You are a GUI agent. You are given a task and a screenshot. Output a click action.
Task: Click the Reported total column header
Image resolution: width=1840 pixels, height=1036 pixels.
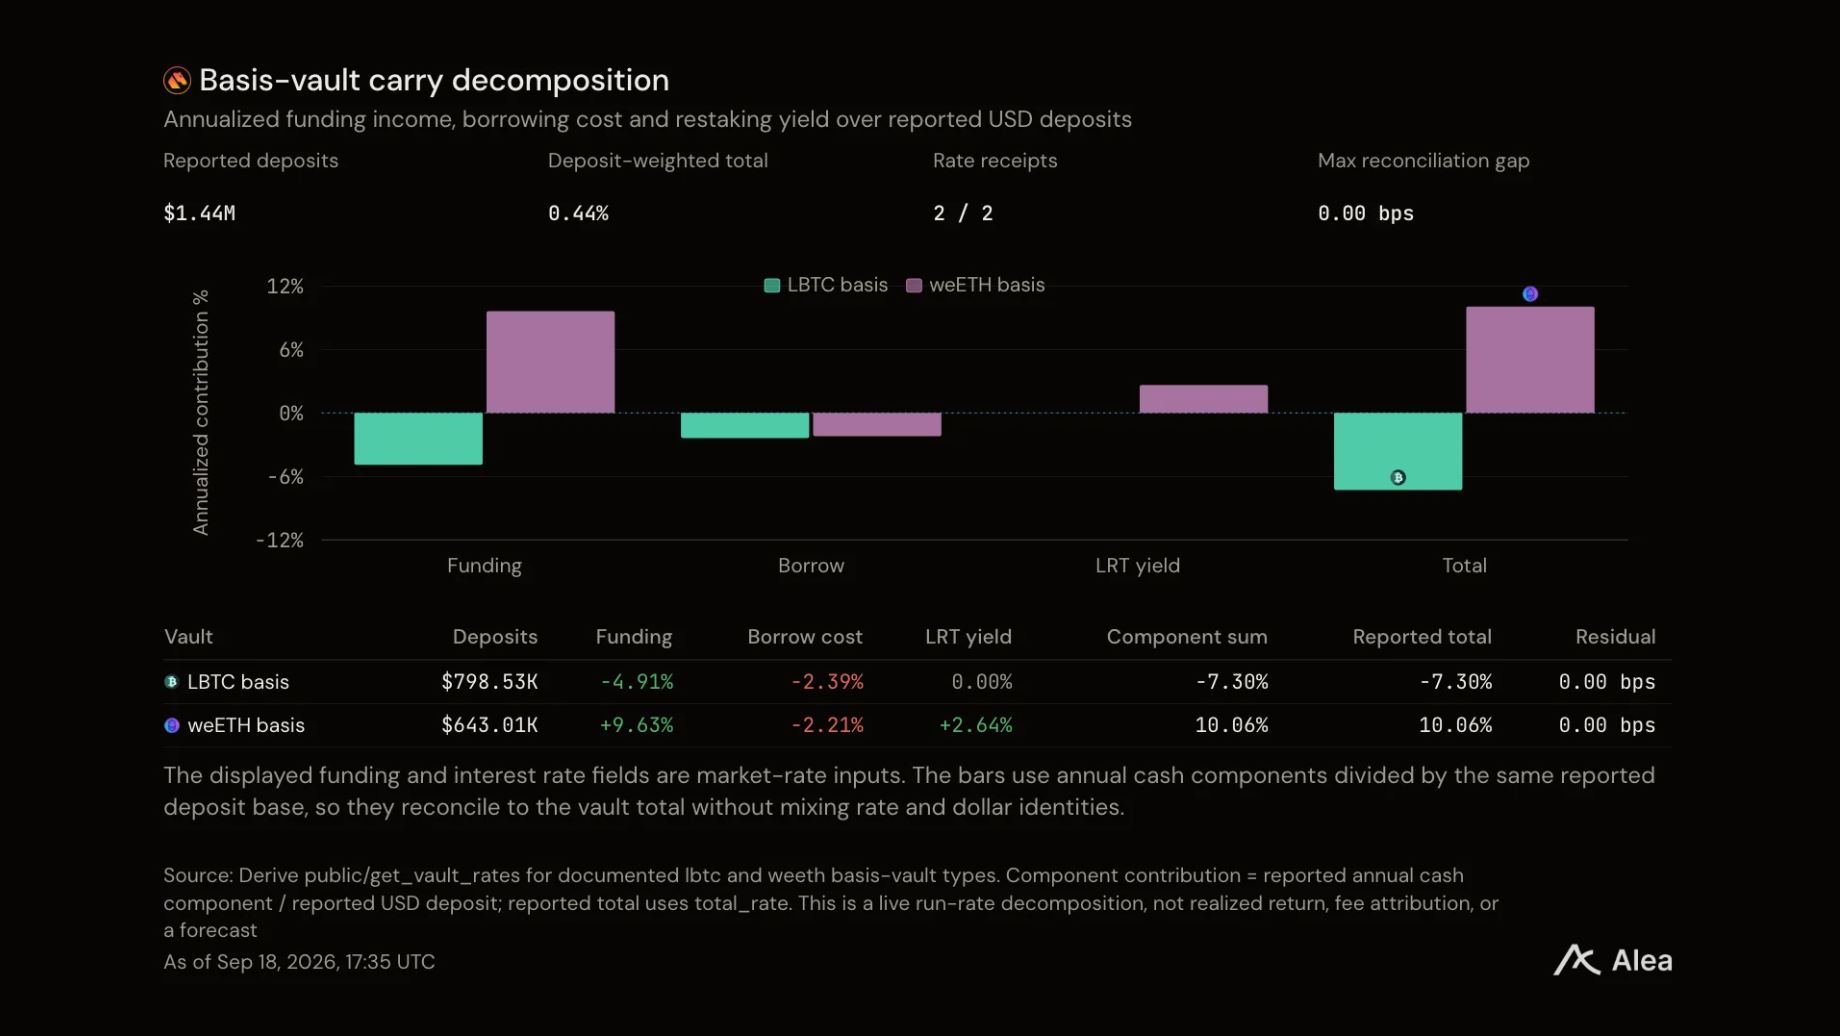1422,637
